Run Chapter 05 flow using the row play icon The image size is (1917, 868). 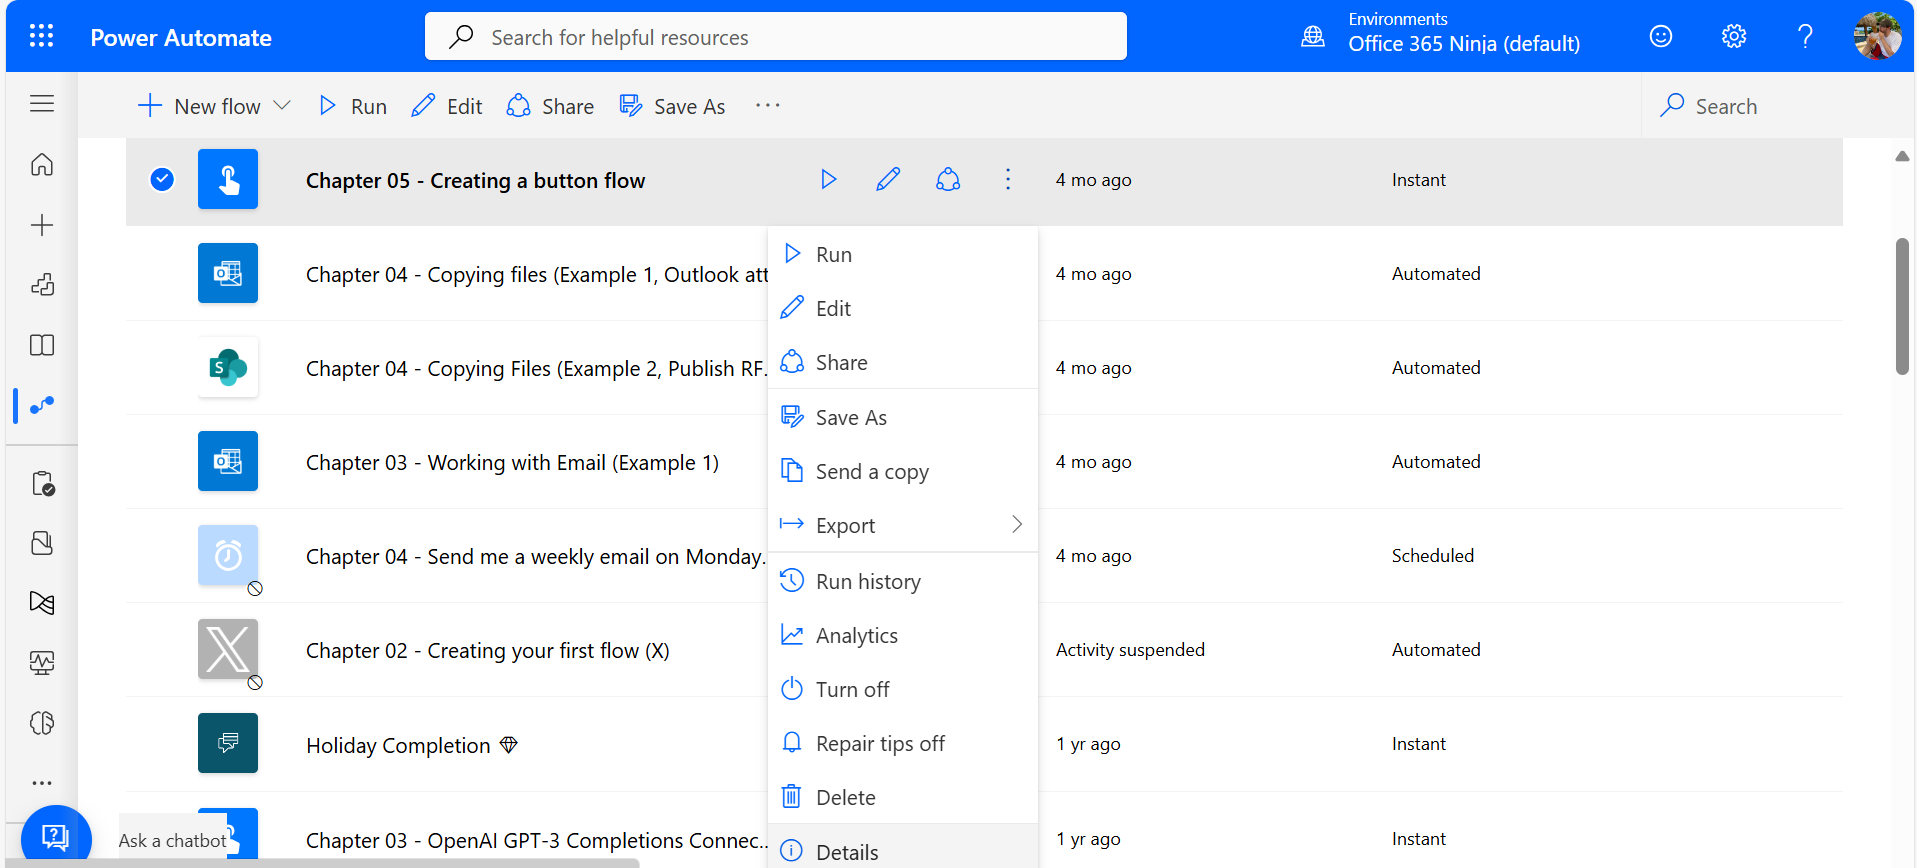point(828,180)
